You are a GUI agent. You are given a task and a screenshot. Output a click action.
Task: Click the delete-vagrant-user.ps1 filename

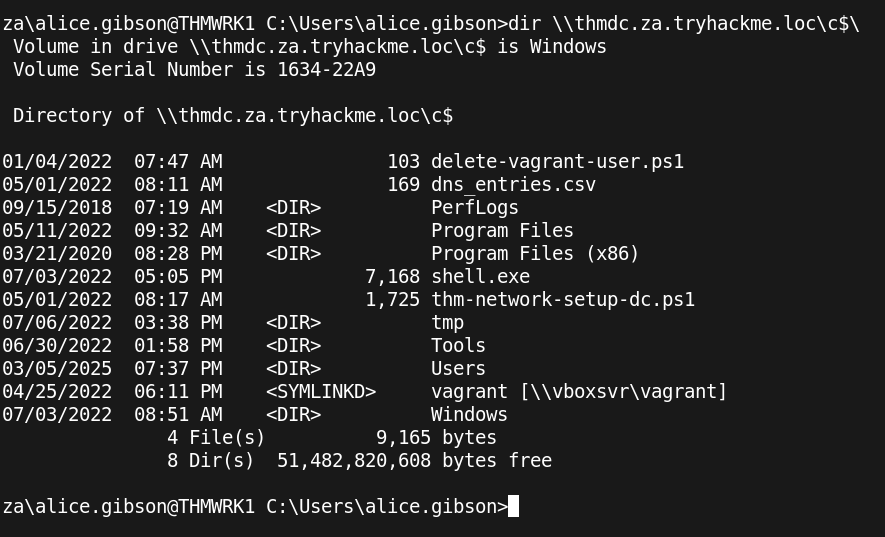click(557, 162)
